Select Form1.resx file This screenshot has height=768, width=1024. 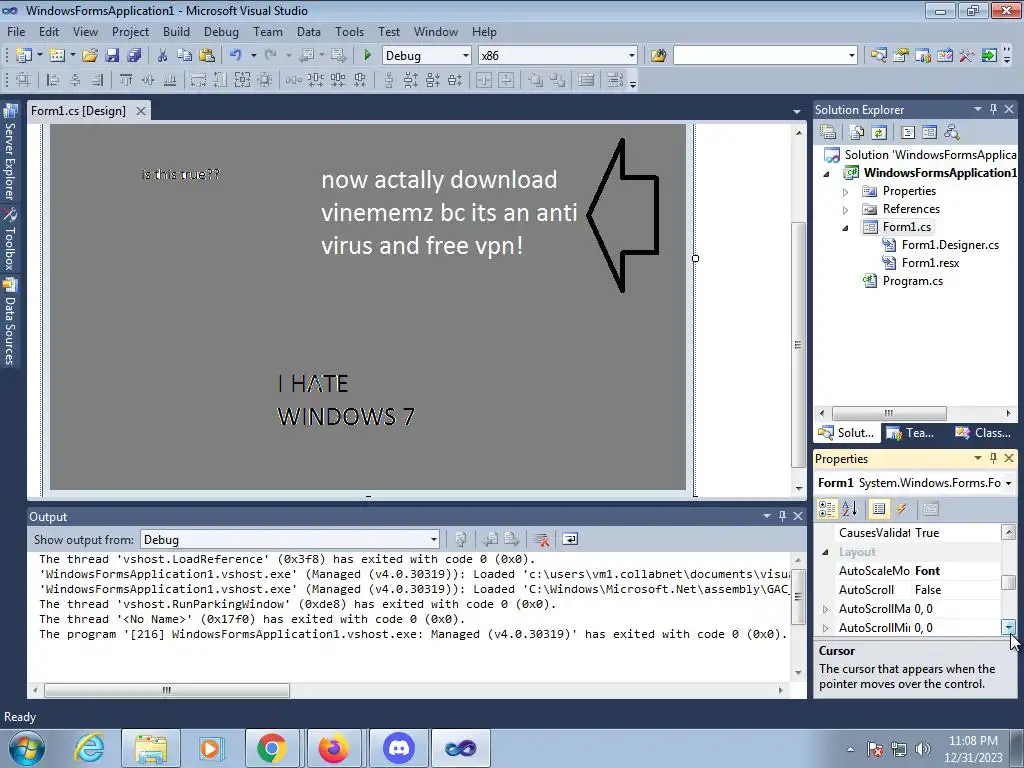click(931, 263)
